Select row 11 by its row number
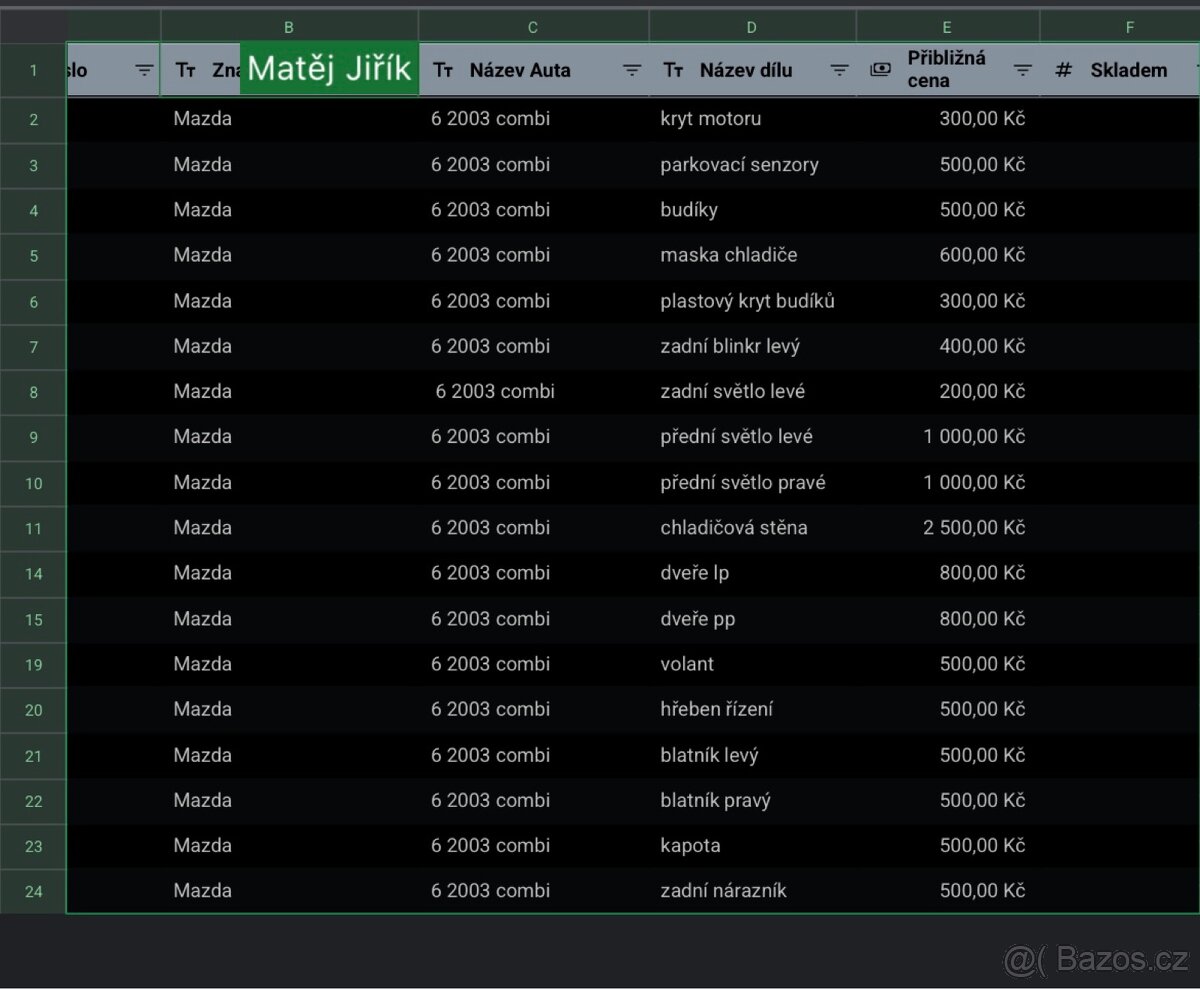This screenshot has height=989, width=1200. 33,528
